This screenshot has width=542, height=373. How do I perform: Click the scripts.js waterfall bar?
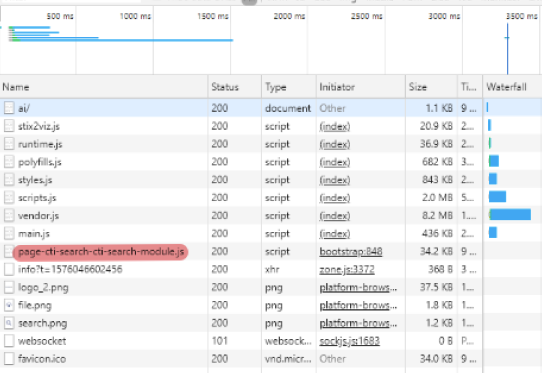(497, 196)
